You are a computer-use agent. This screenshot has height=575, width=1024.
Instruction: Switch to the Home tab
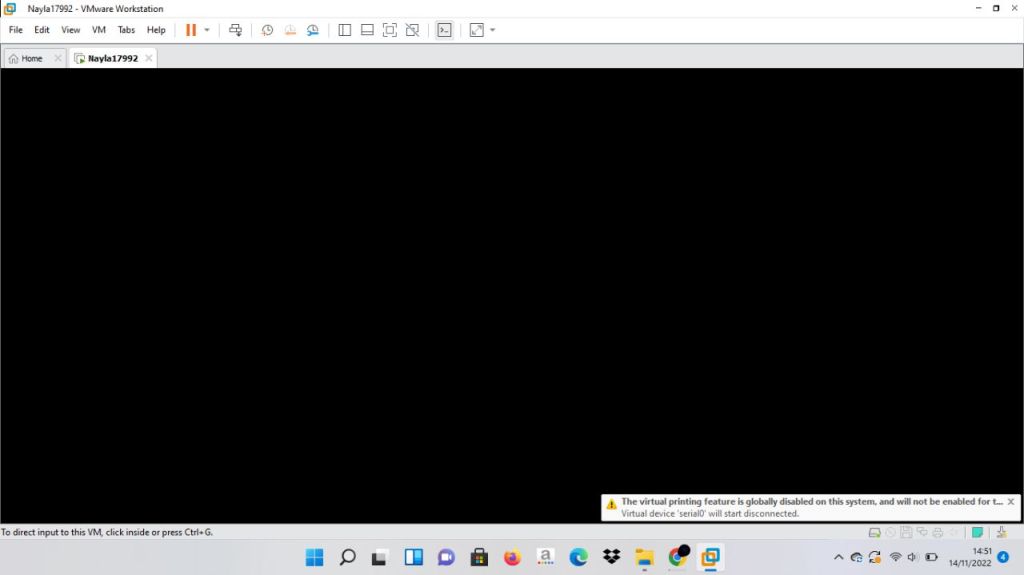(x=26, y=58)
